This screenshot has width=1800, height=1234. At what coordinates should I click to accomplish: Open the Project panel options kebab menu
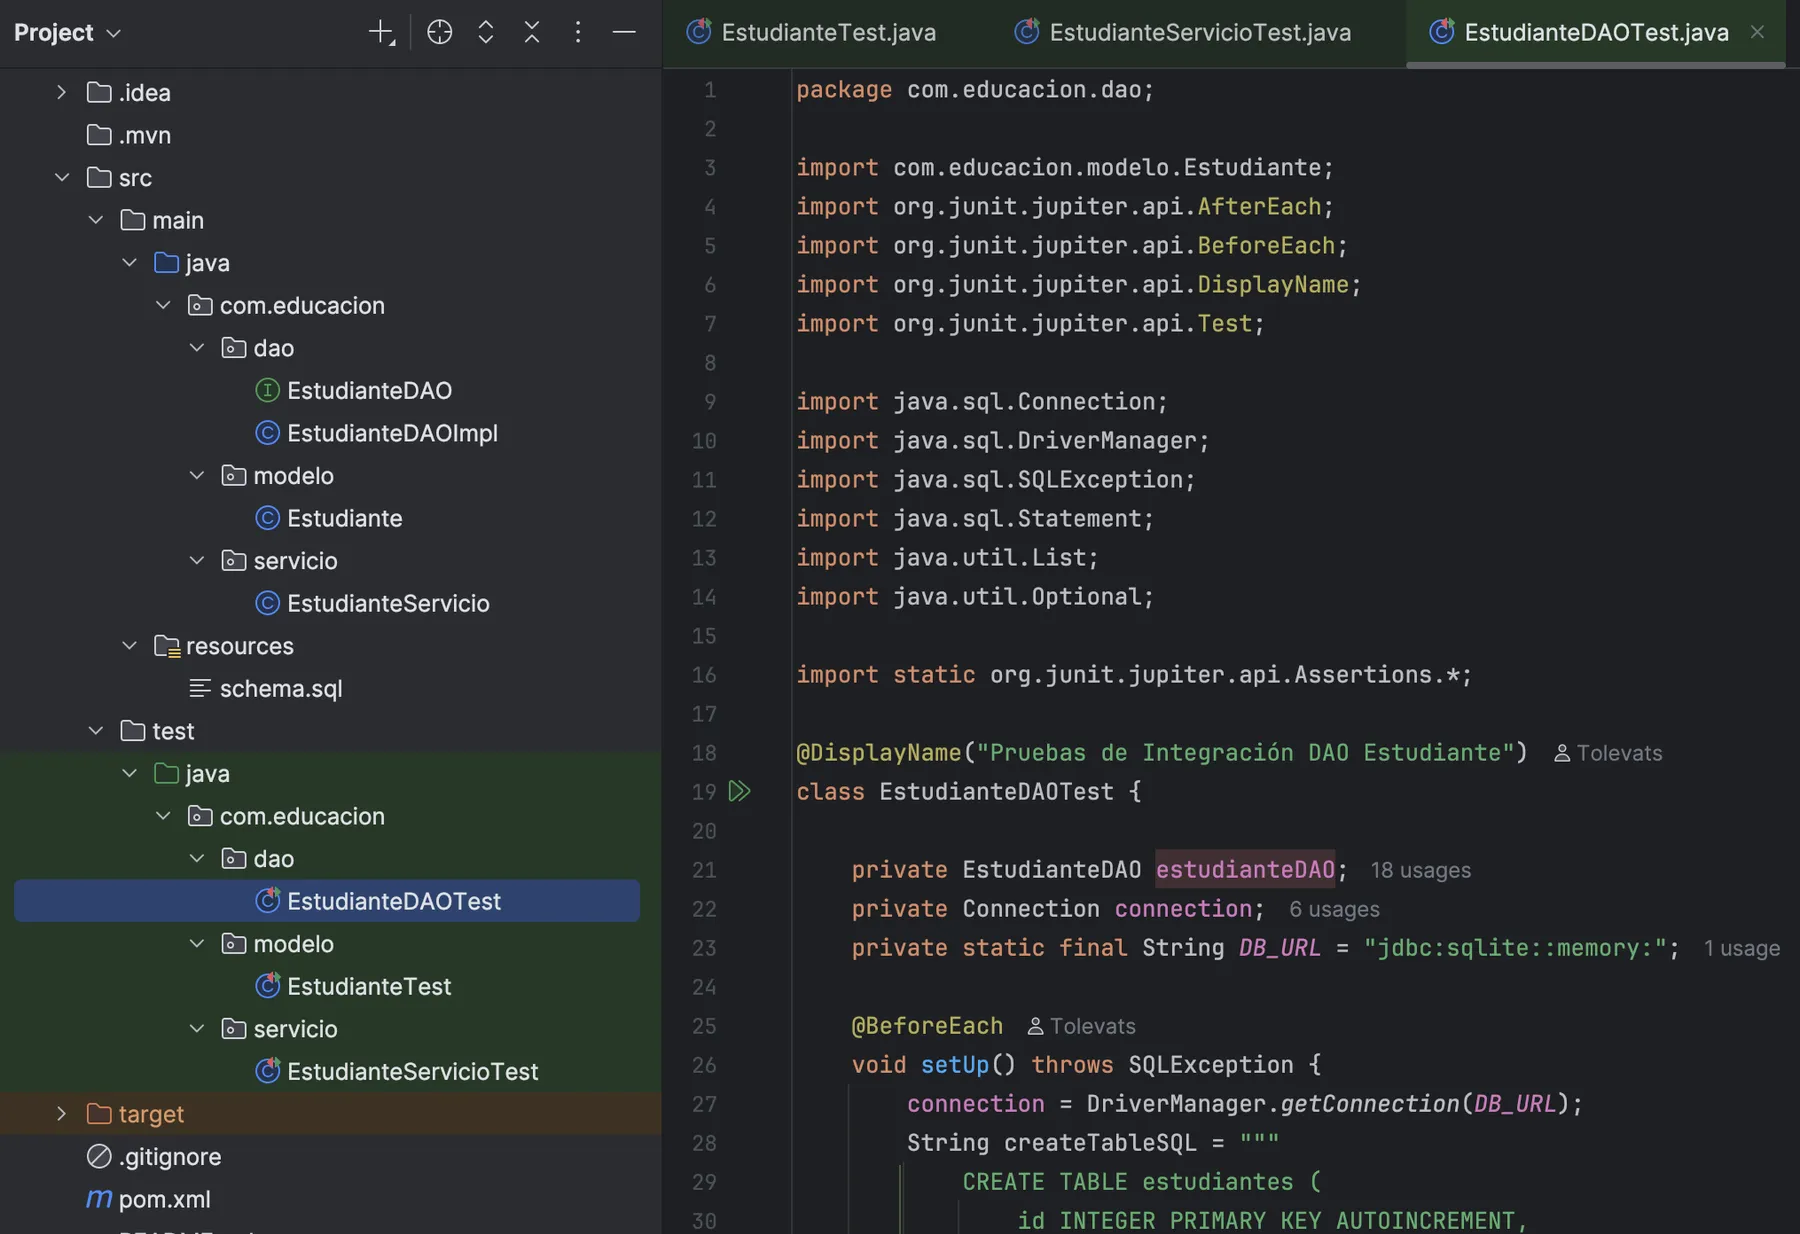(x=578, y=33)
